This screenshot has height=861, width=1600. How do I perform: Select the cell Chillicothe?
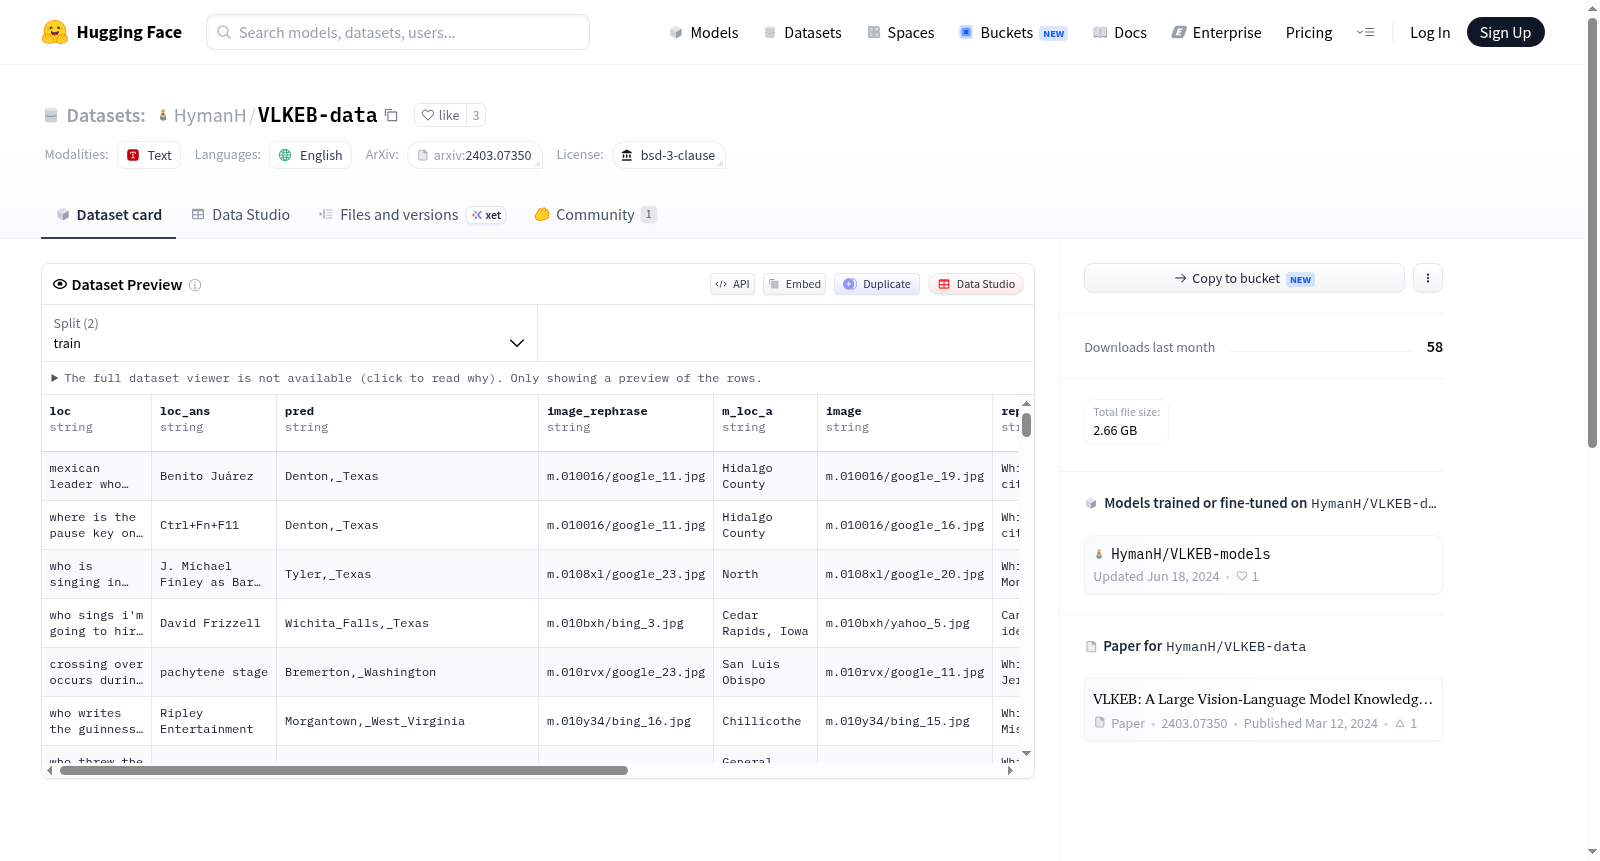(766, 721)
